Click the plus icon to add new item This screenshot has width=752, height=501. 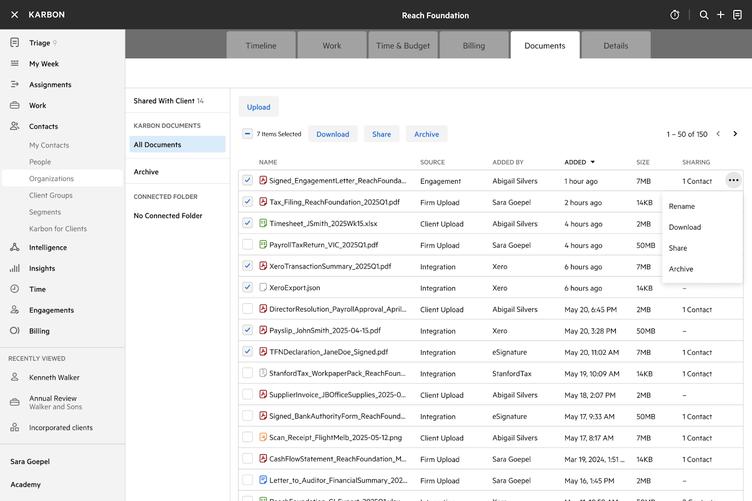pos(721,15)
